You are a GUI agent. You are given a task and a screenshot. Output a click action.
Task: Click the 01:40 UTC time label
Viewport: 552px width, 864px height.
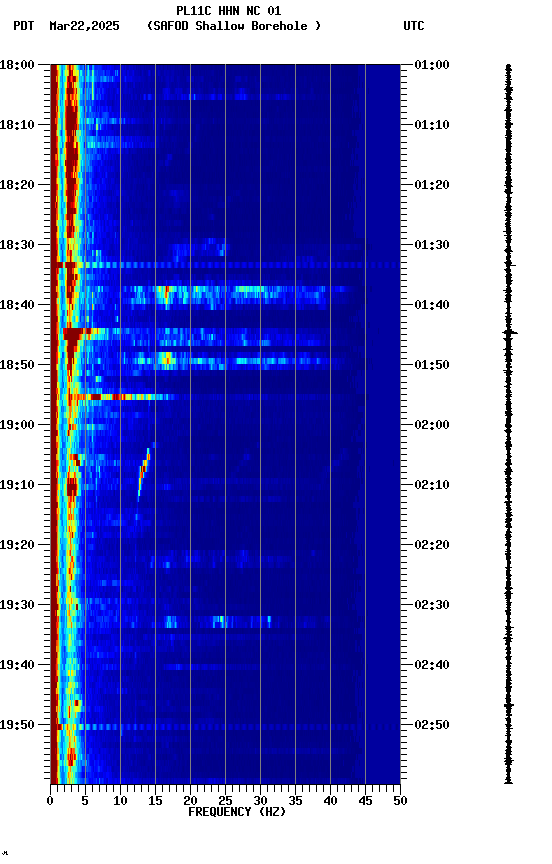coord(432,305)
